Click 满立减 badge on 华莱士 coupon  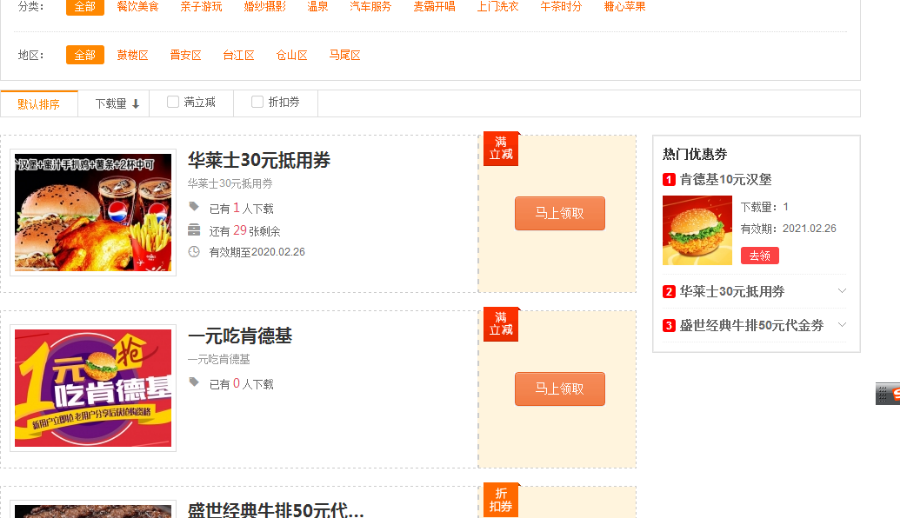tap(501, 149)
